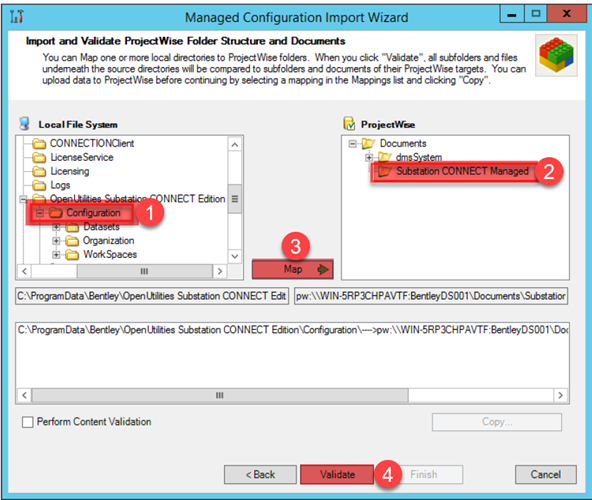Select Substation CONNECT Managed folder label
Viewport: 592px width, 500px height.
pos(462,171)
